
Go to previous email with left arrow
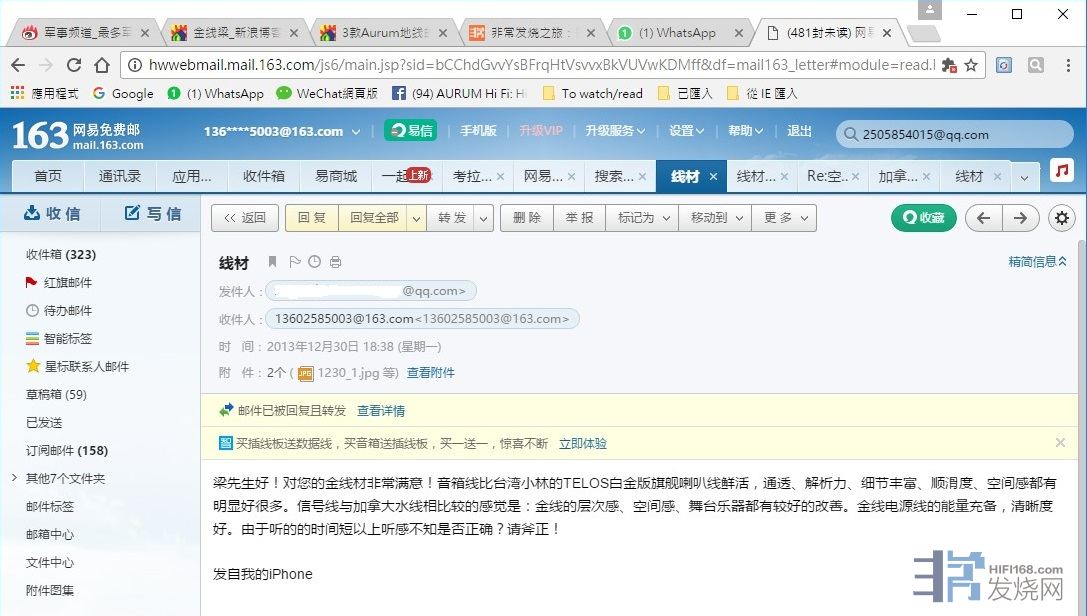click(984, 218)
